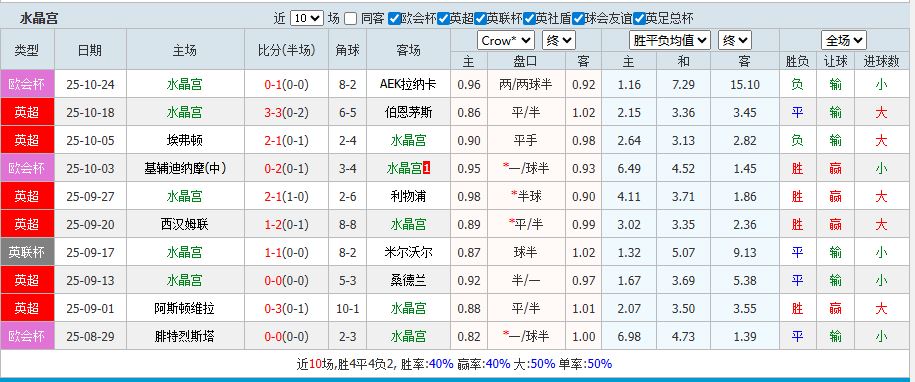Image resolution: width=915 pixels, height=382 pixels.
Task: Open home team 西汉姆联
Action: tap(184, 225)
